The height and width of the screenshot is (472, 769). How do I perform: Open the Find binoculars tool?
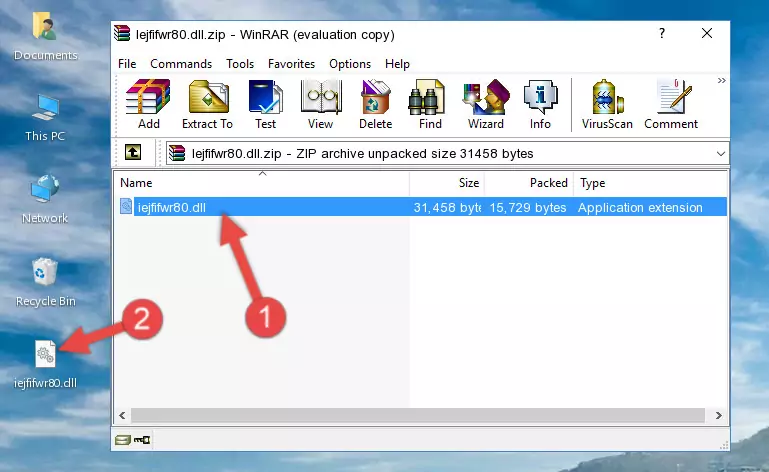click(x=430, y=104)
